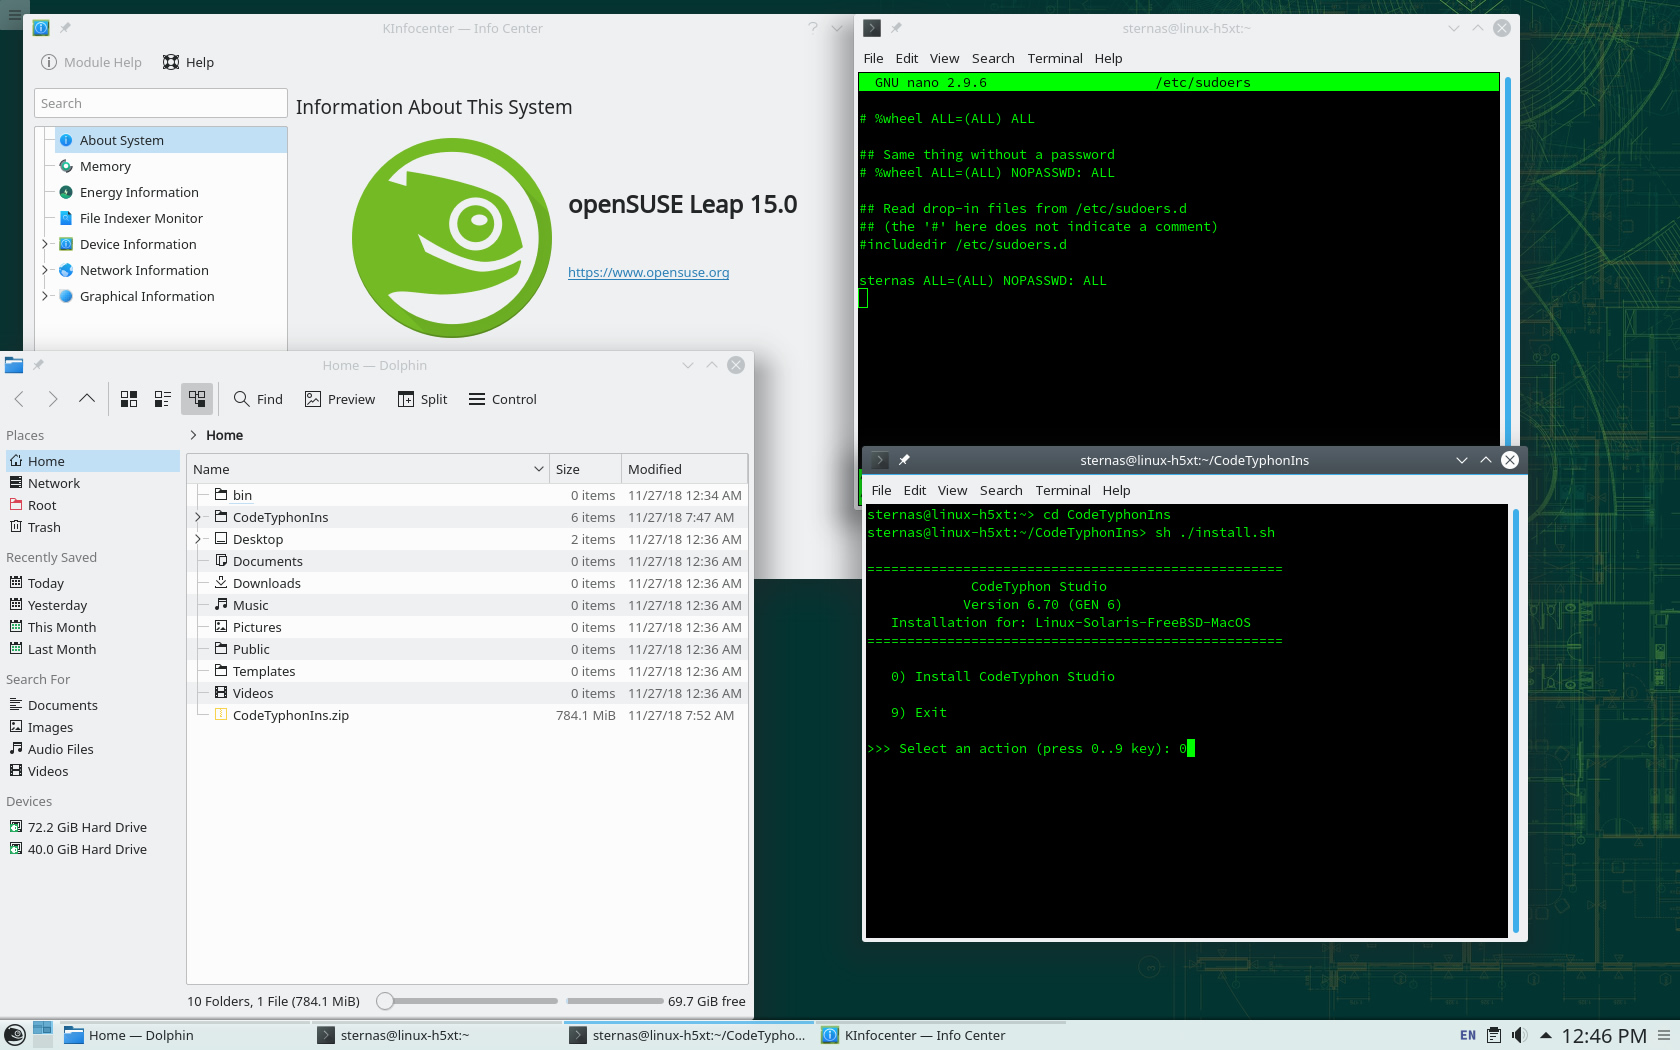1680x1050 pixels.
Task: Open View menu in sudoers terminal
Action: pos(944,58)
